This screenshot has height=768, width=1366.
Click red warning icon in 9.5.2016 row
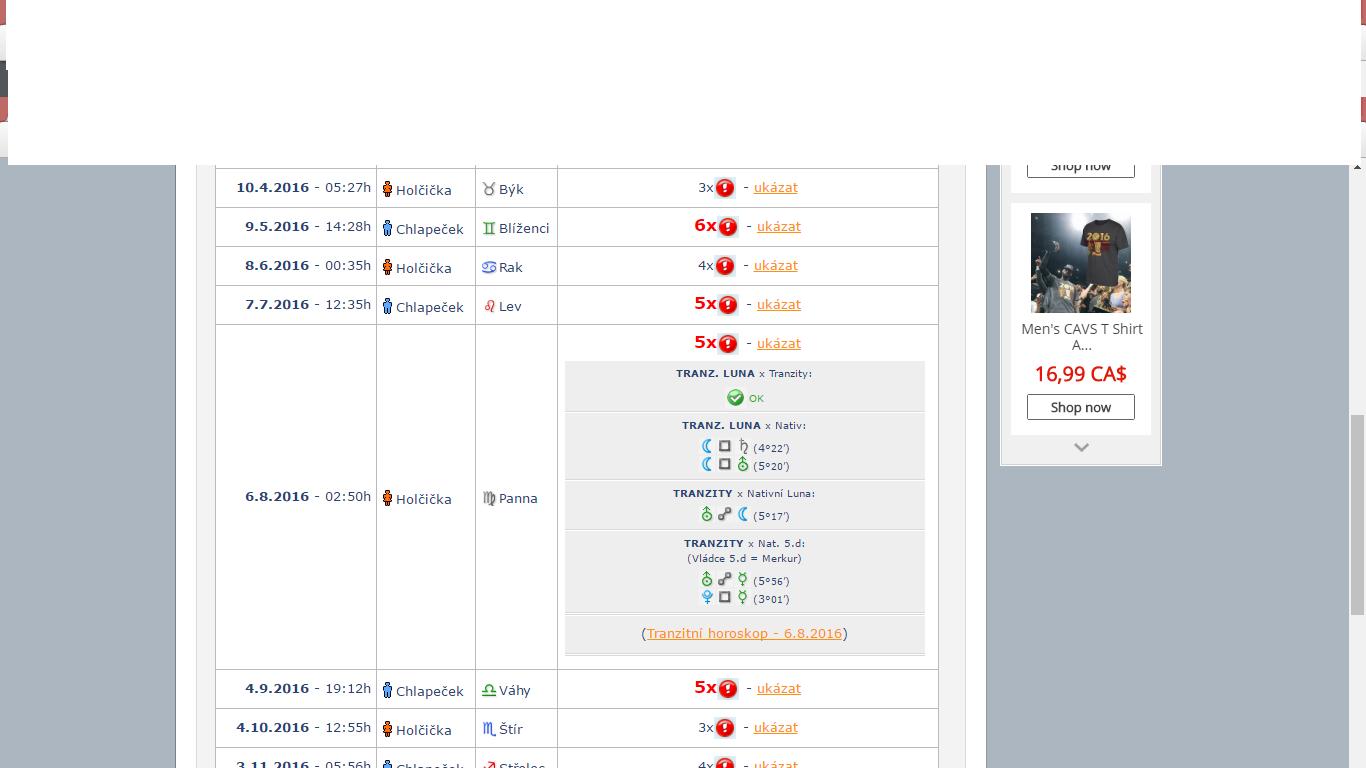tap(728, 227)
